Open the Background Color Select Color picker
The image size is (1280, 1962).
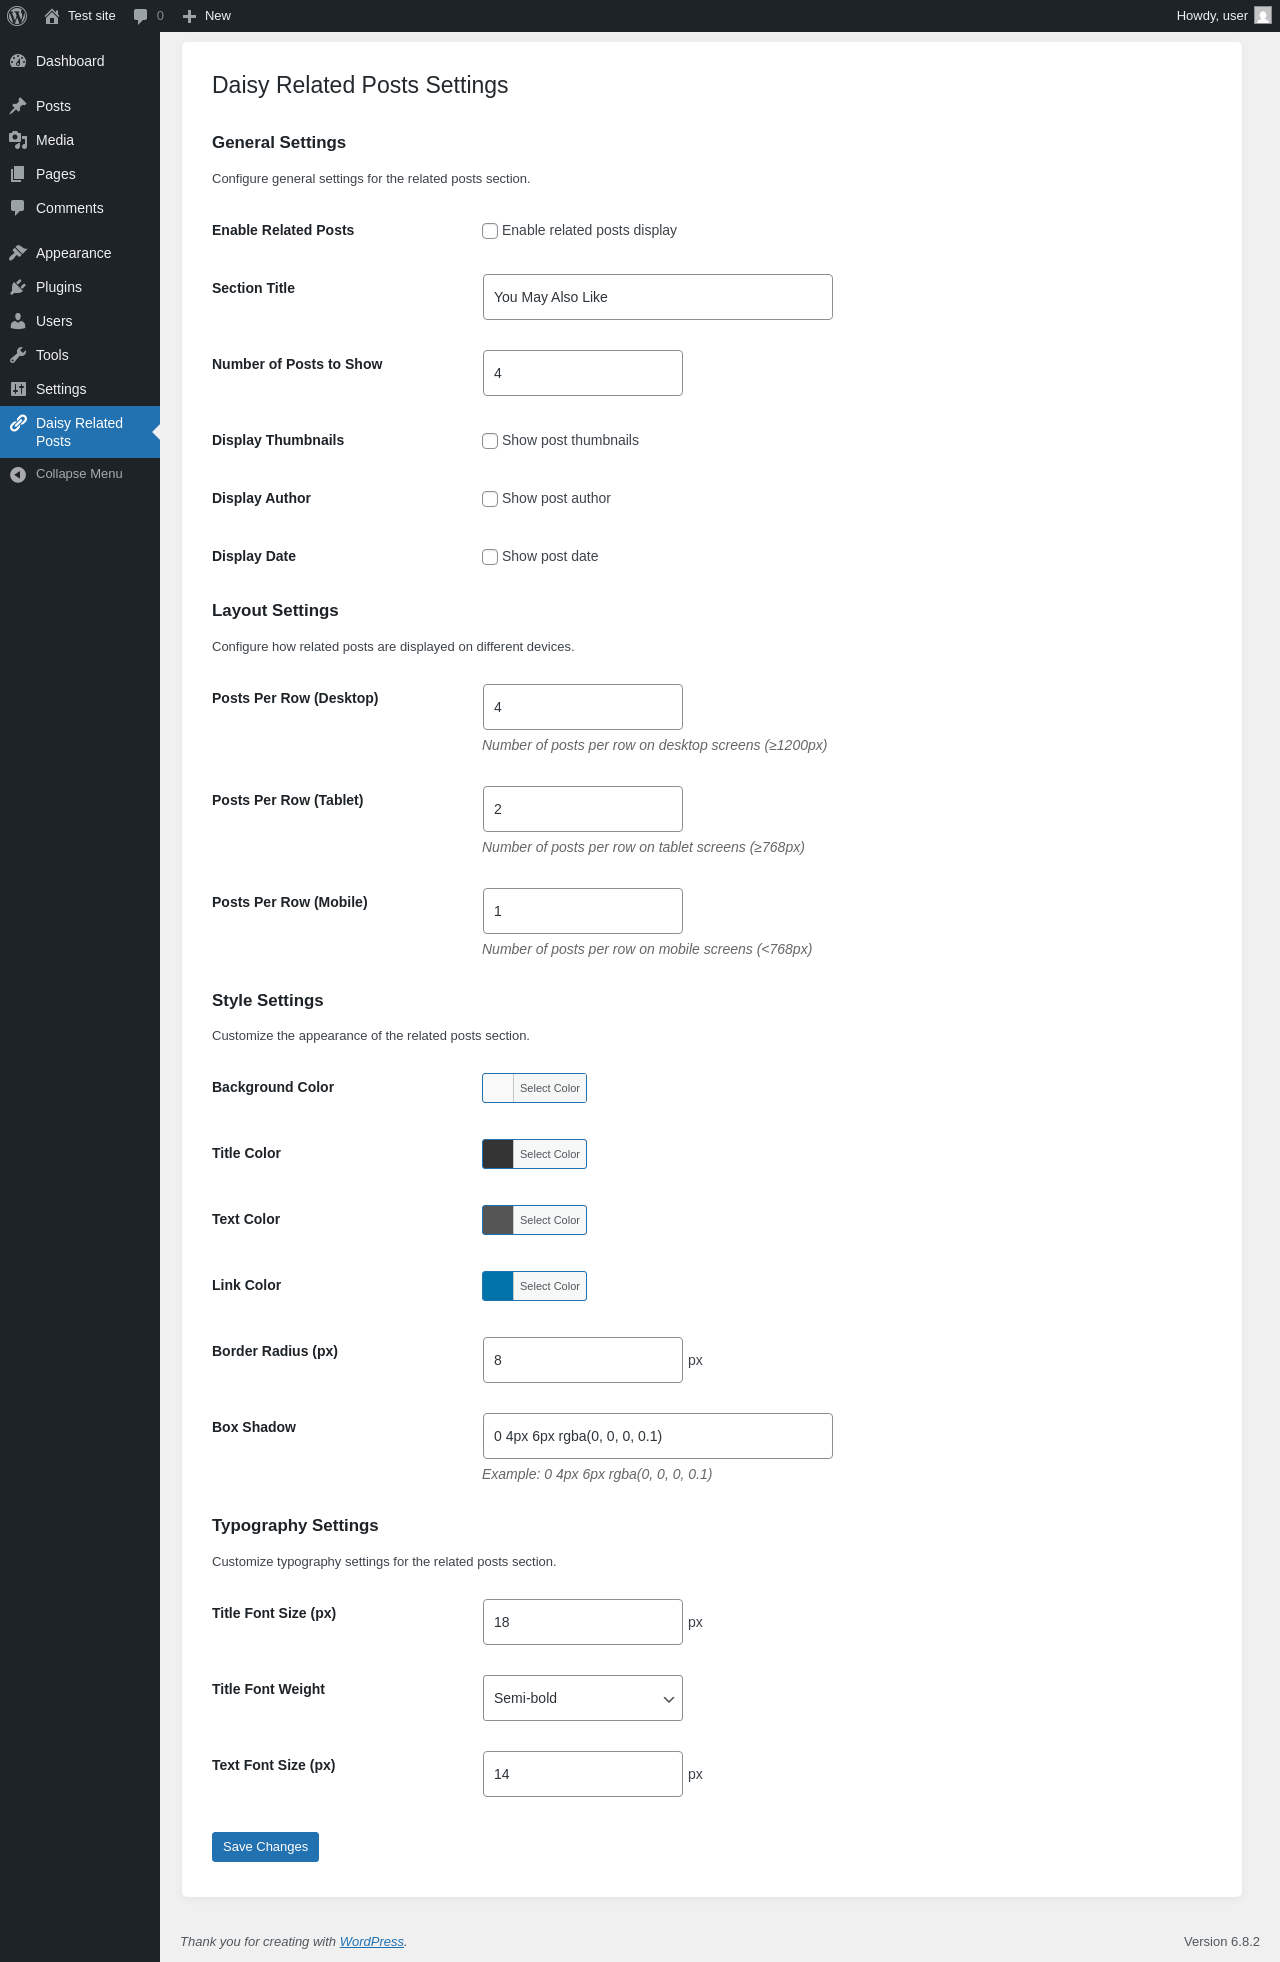(x=549, y=1088)
